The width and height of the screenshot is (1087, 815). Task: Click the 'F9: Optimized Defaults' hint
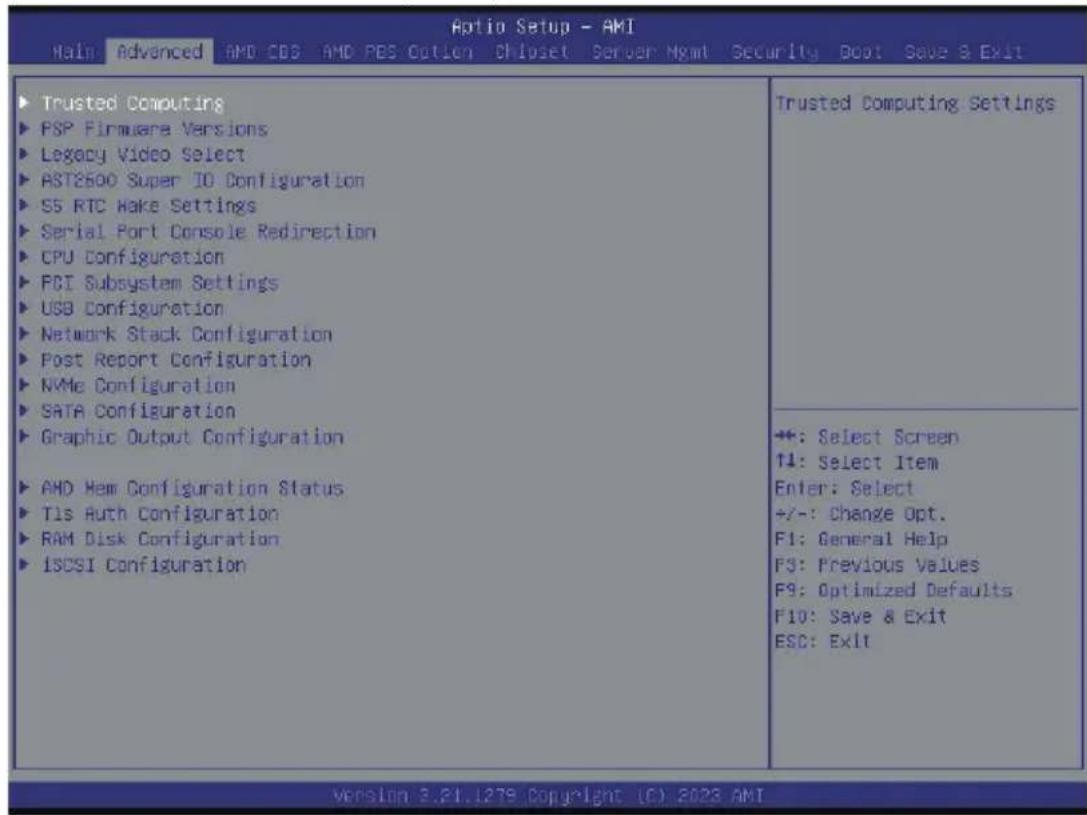[894, 590]
